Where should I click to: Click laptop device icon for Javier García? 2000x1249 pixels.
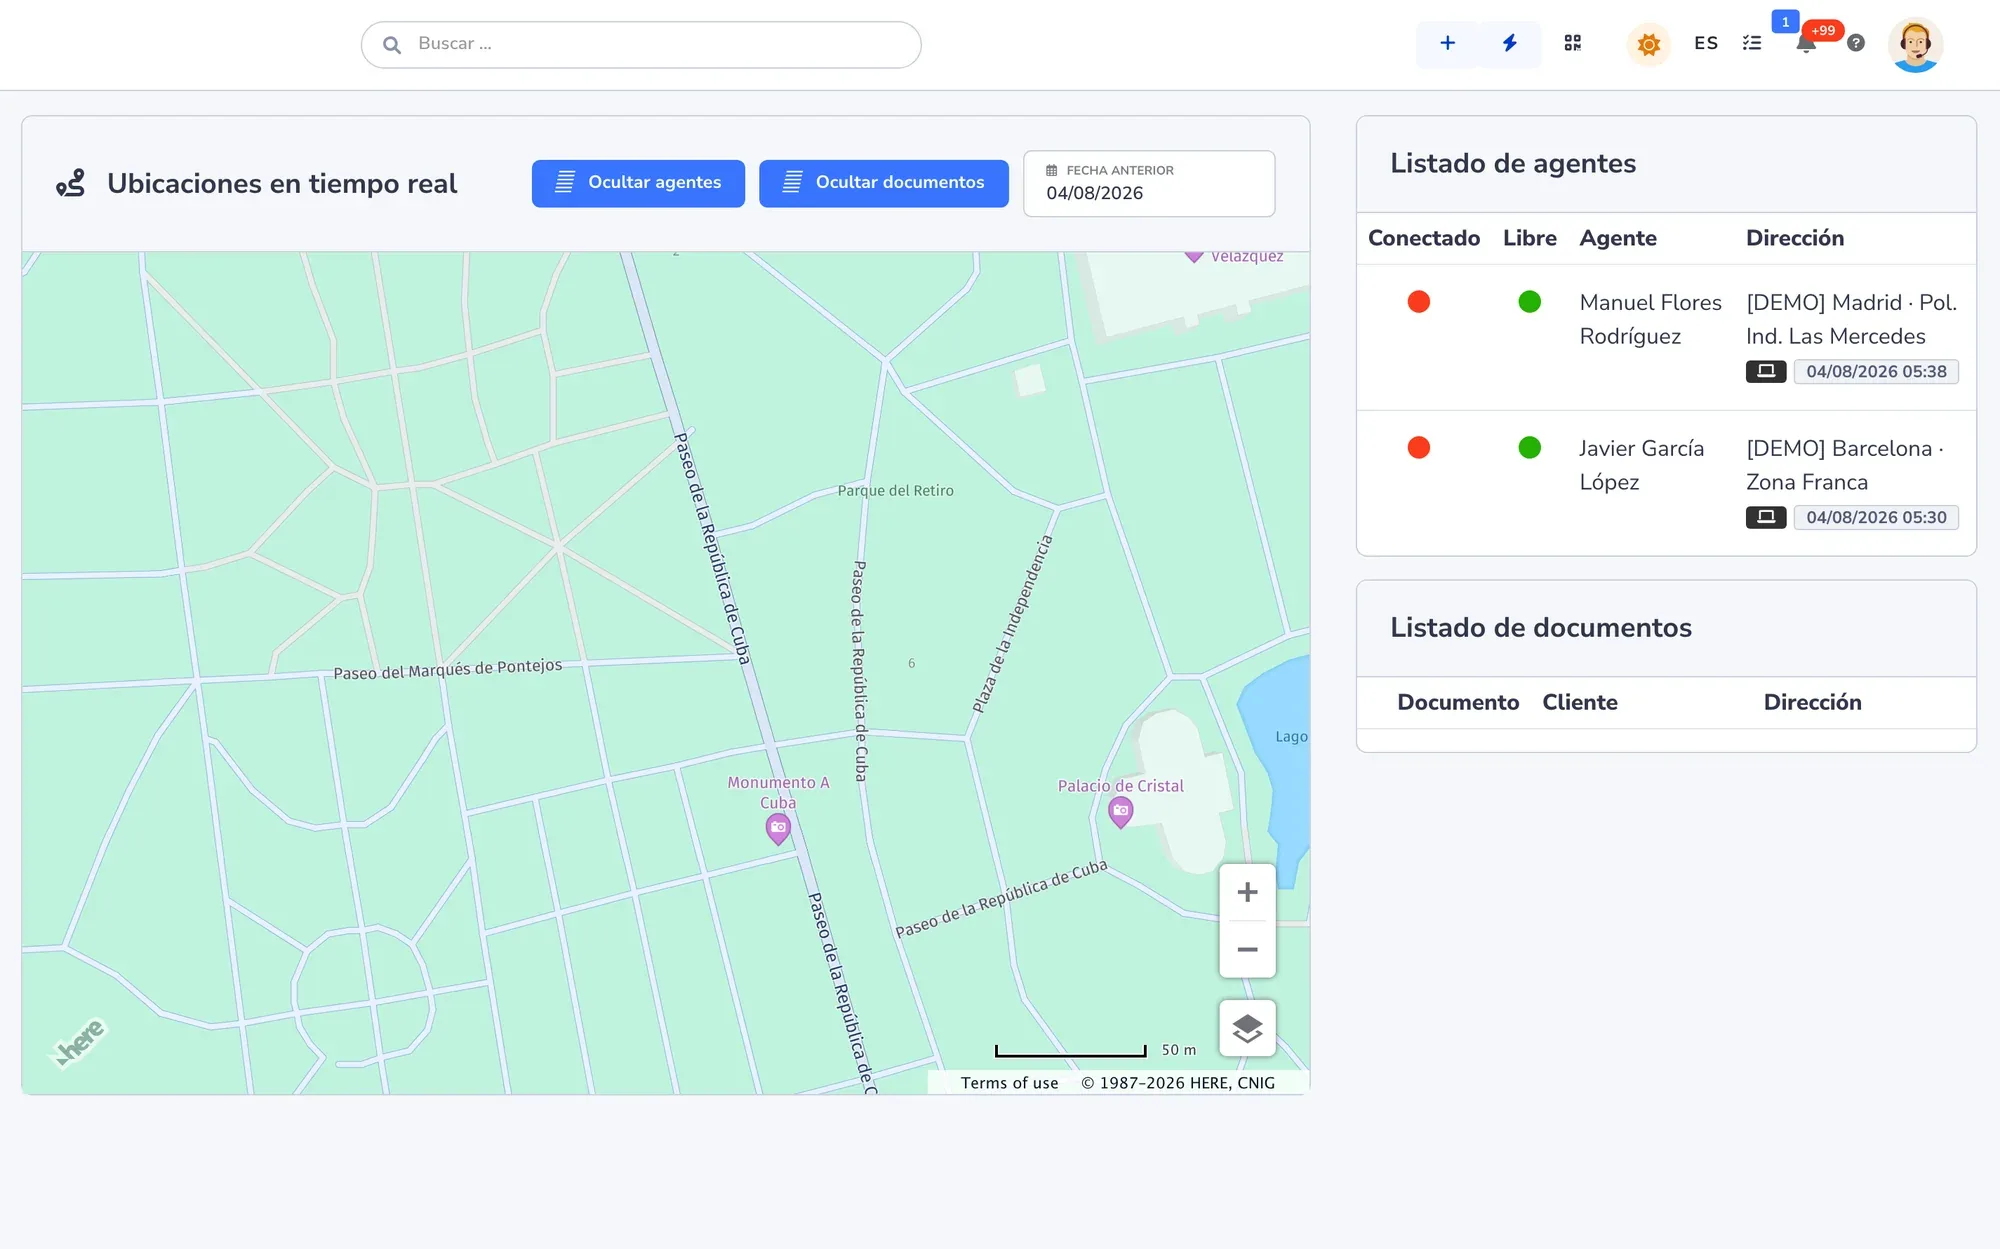click(1766, 517)
